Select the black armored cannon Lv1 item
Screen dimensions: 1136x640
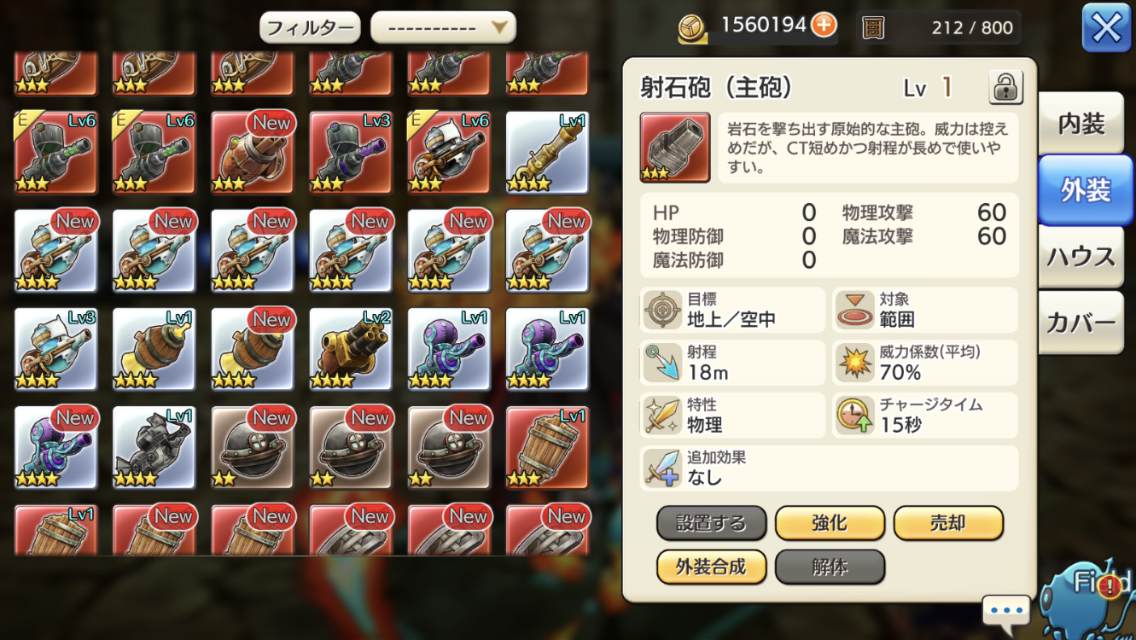pos(154,447)
